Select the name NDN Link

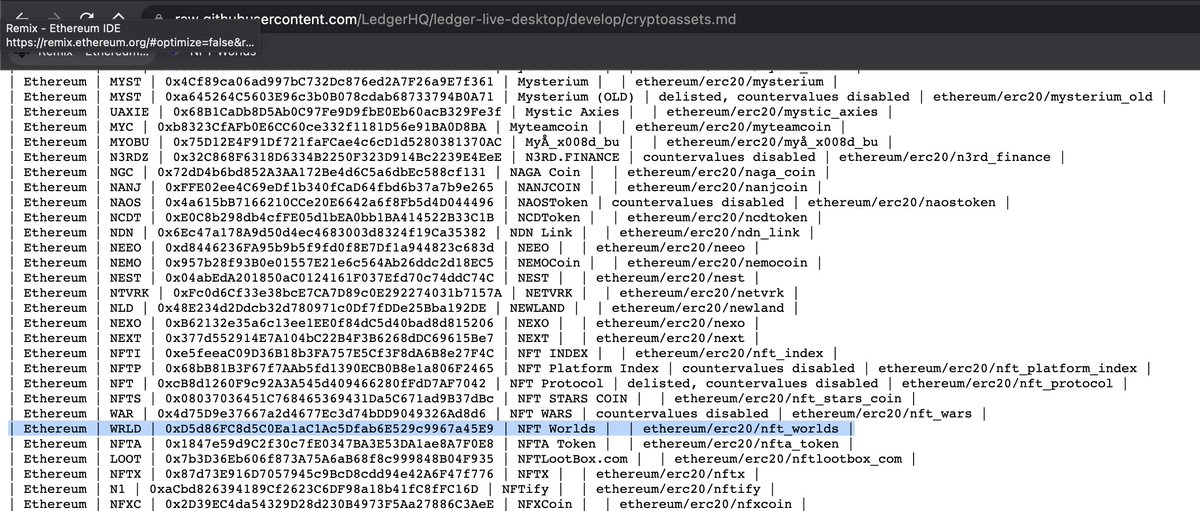(540, 233)
